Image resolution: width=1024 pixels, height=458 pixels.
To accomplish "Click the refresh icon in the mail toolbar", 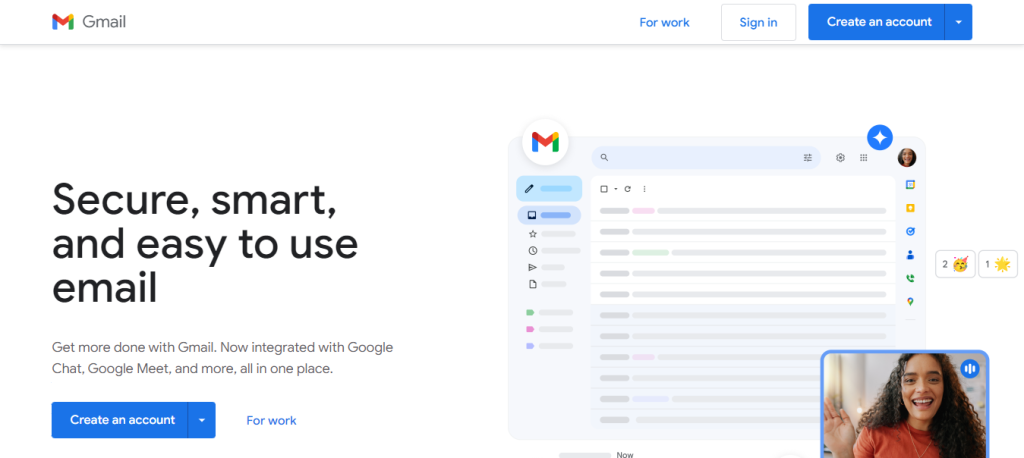I will click(628, 189).
